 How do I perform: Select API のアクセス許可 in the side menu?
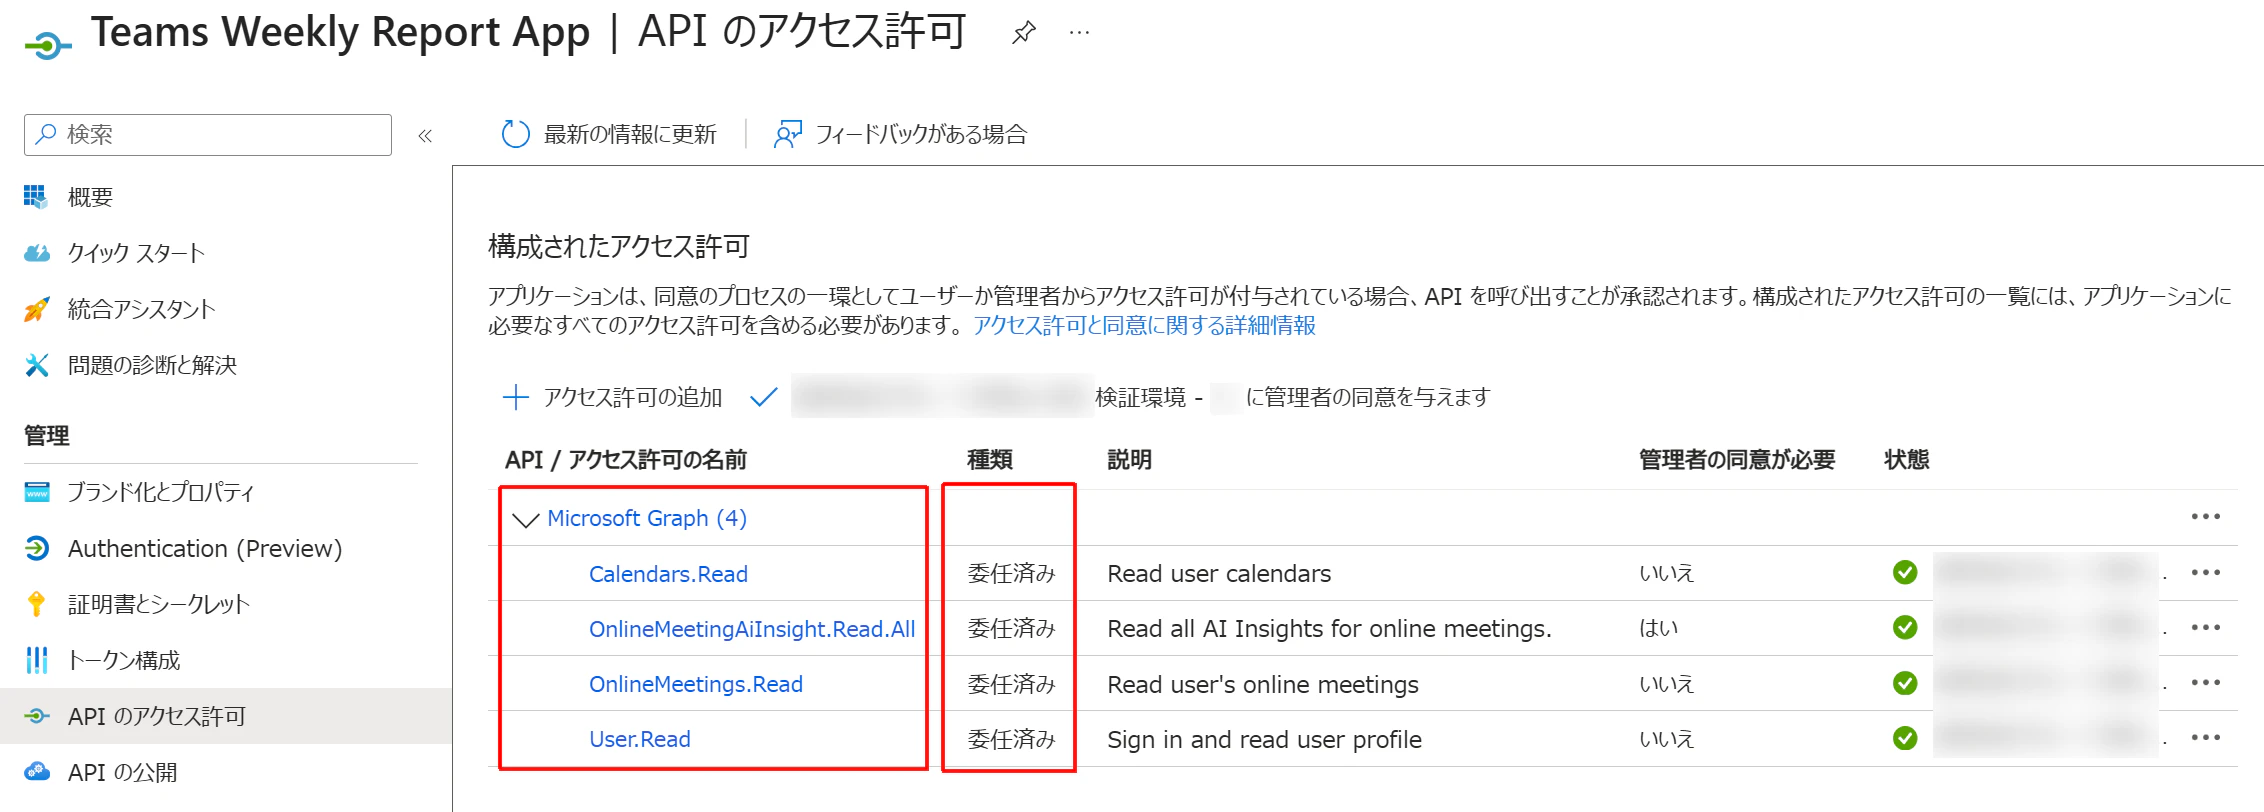[226, 716]
